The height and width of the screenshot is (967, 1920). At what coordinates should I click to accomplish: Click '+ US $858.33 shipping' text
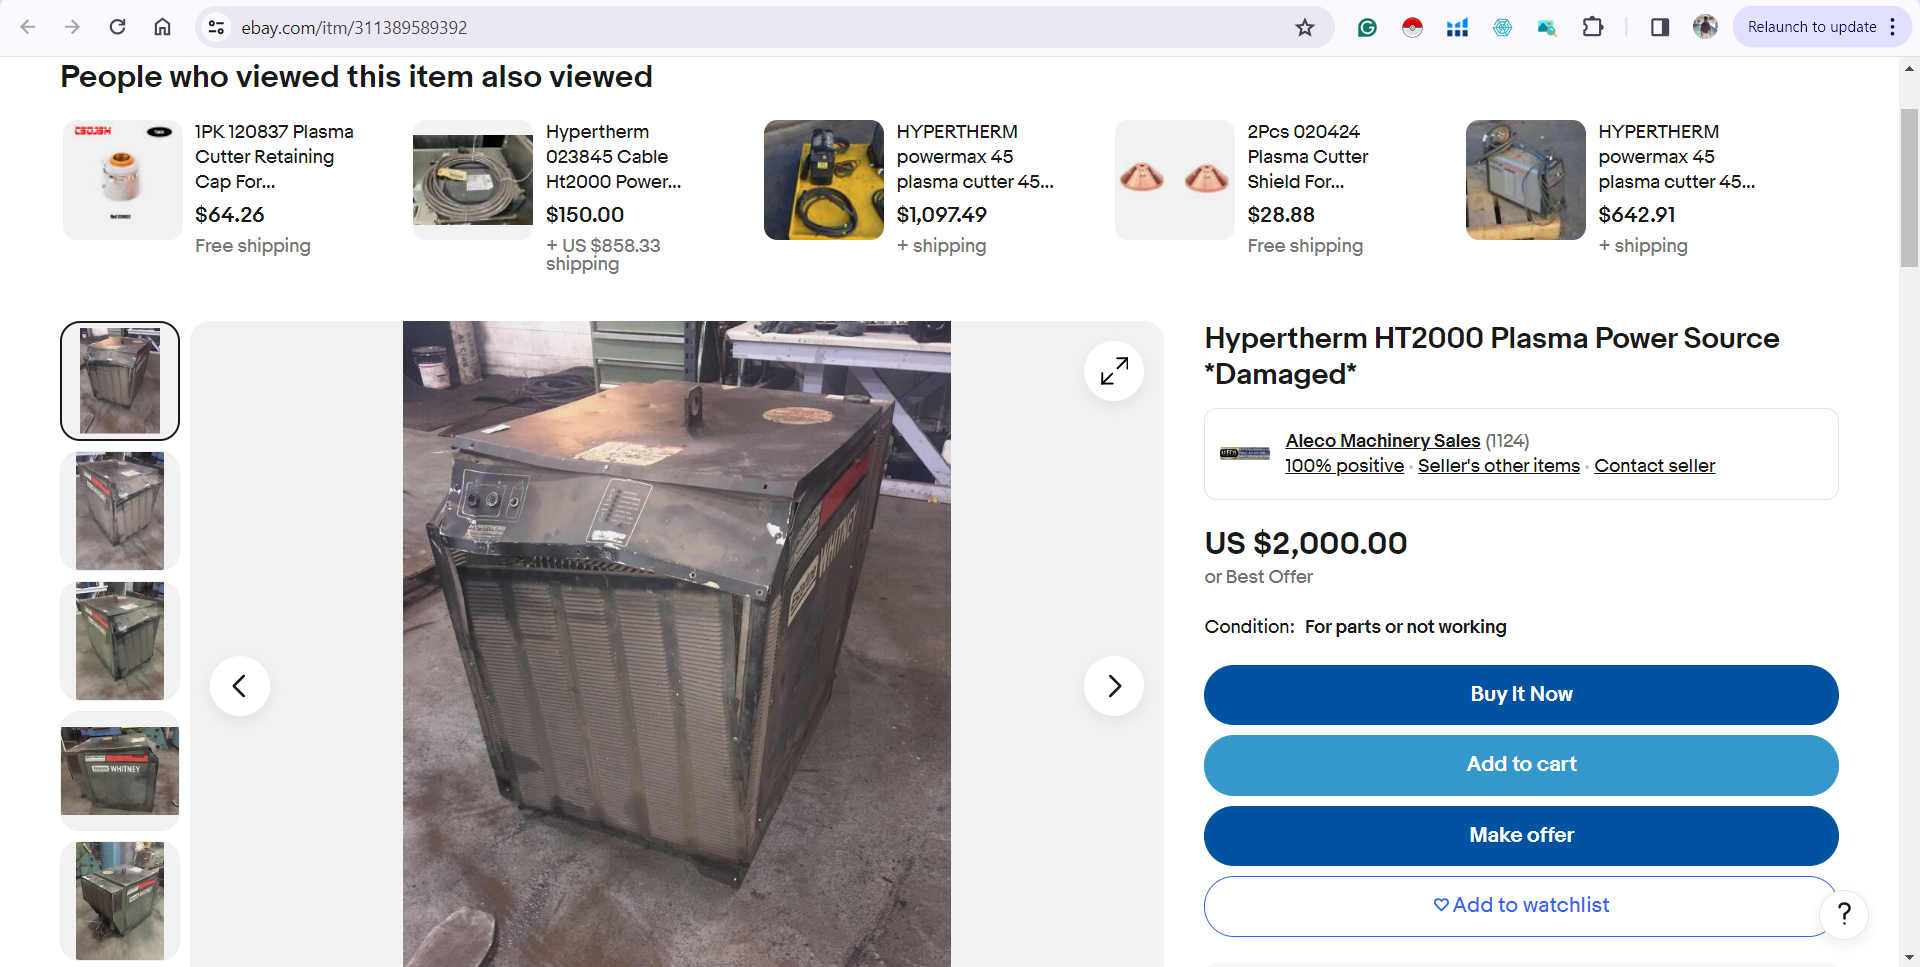[603, 254]
